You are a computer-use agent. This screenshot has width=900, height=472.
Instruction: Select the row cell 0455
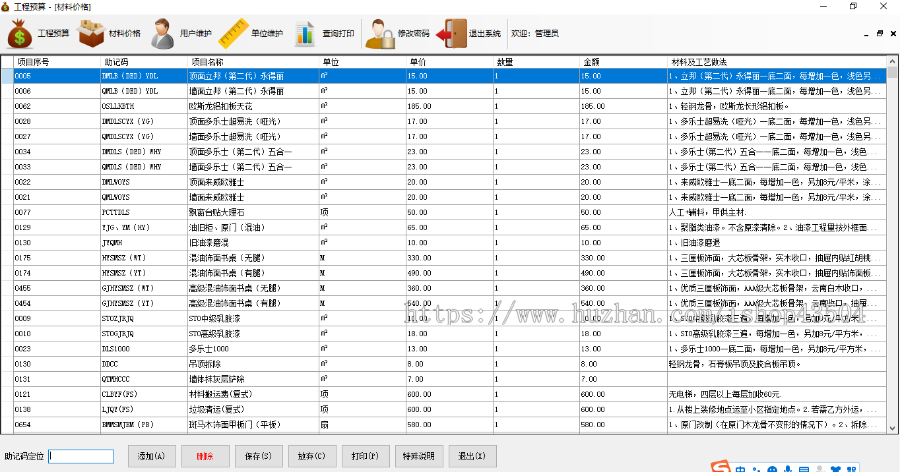[x=57, y=288]
